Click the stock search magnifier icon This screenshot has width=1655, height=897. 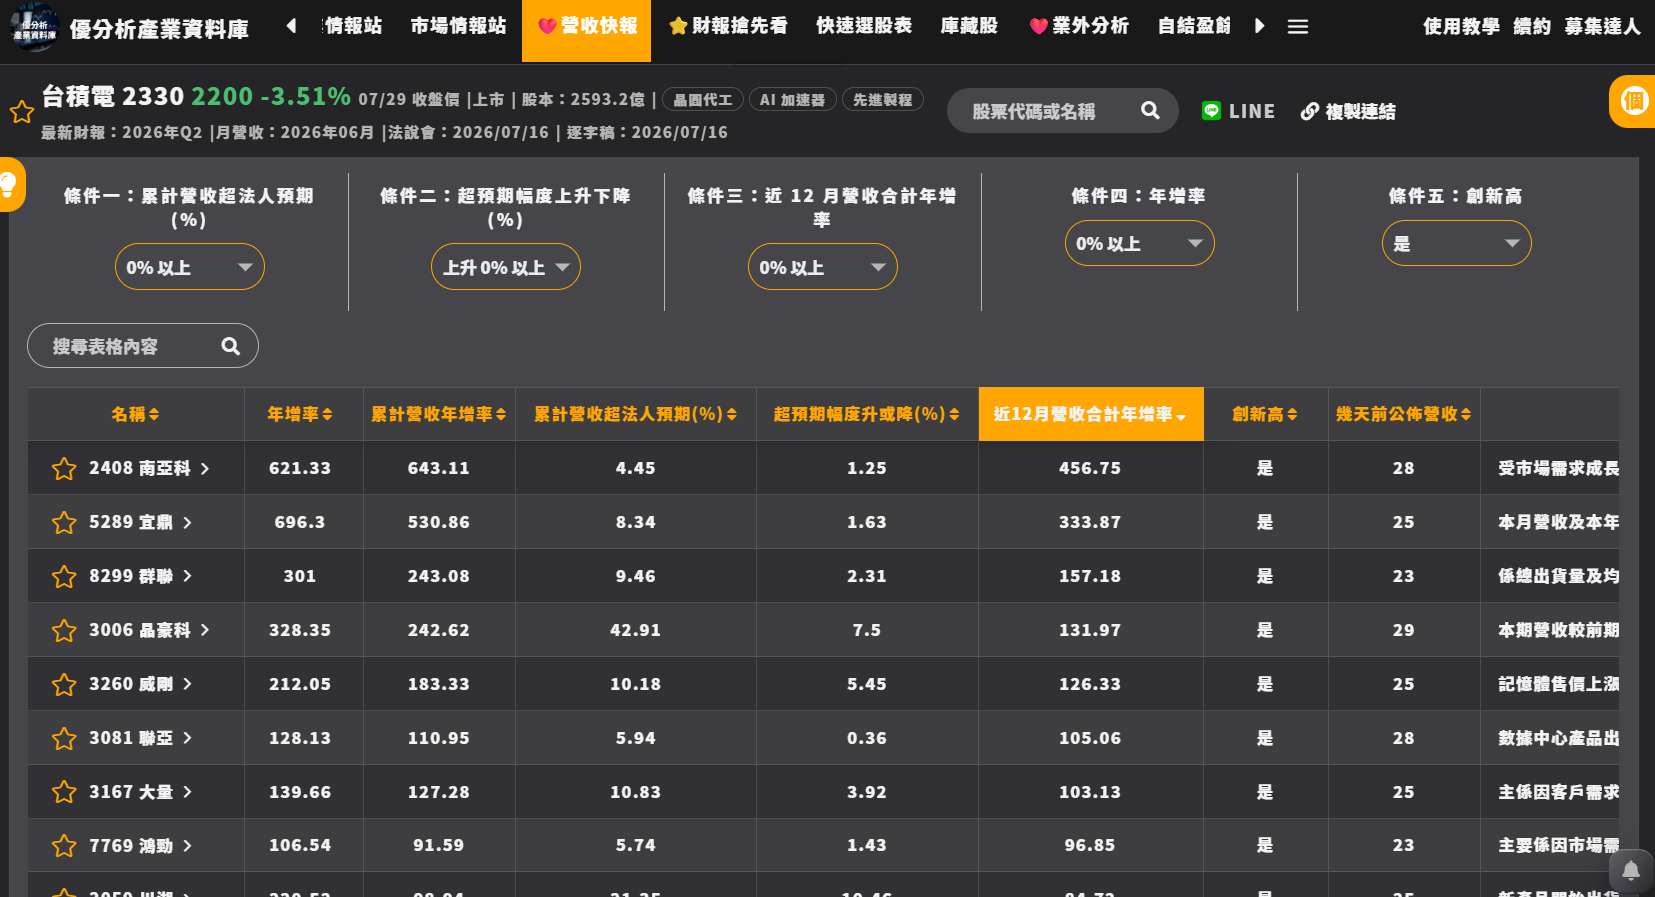point(1150,110)
